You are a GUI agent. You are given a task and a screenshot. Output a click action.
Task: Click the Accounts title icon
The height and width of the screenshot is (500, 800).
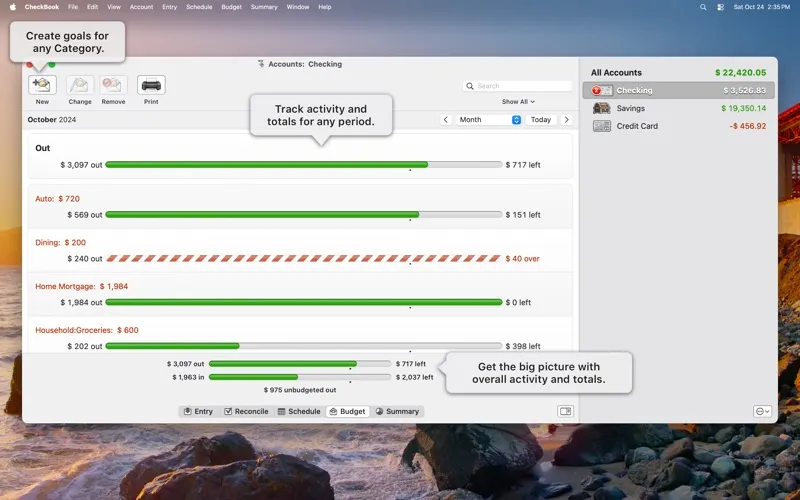[x=261, y=64]
